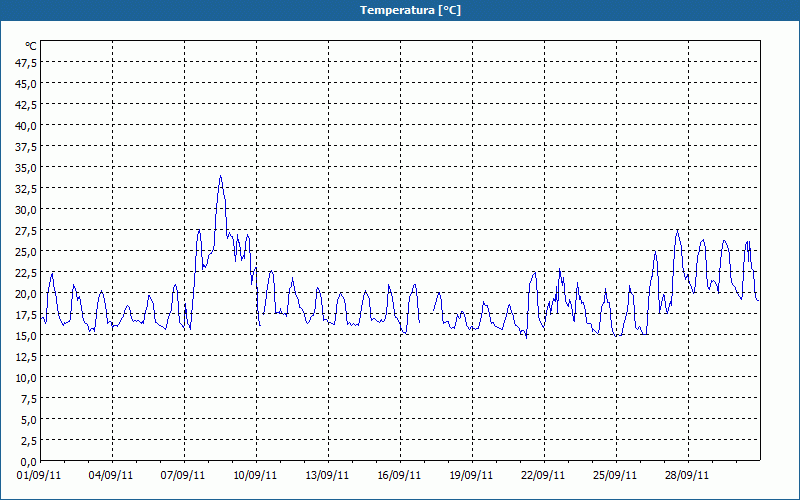Select the 45,0 y-axis label
This screenshot has width=800, height=500.
click(26, 84)
